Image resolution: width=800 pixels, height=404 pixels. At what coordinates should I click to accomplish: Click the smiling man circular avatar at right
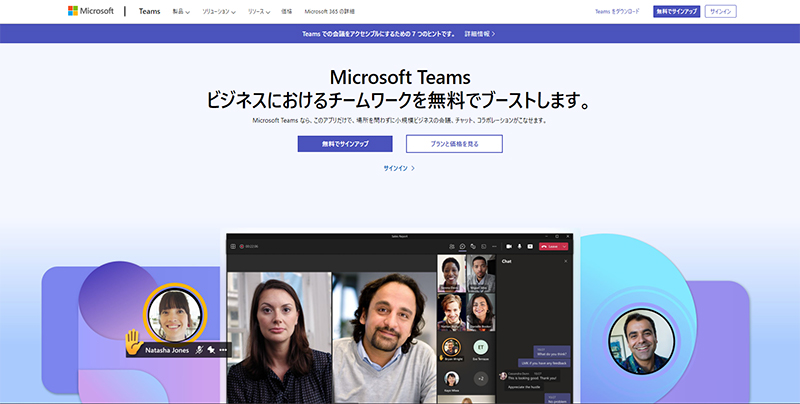tap(642, 342)
